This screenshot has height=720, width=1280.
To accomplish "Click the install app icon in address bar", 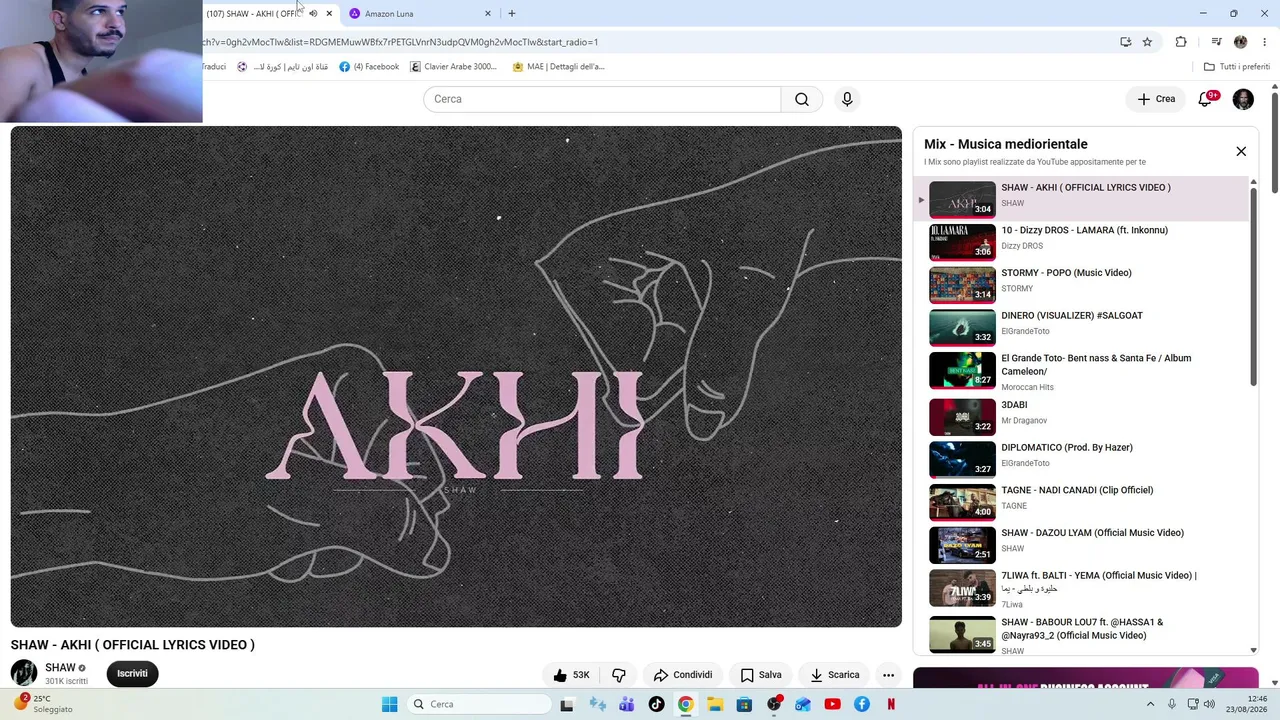I will pyautogui.click(x=1126, y=42).
